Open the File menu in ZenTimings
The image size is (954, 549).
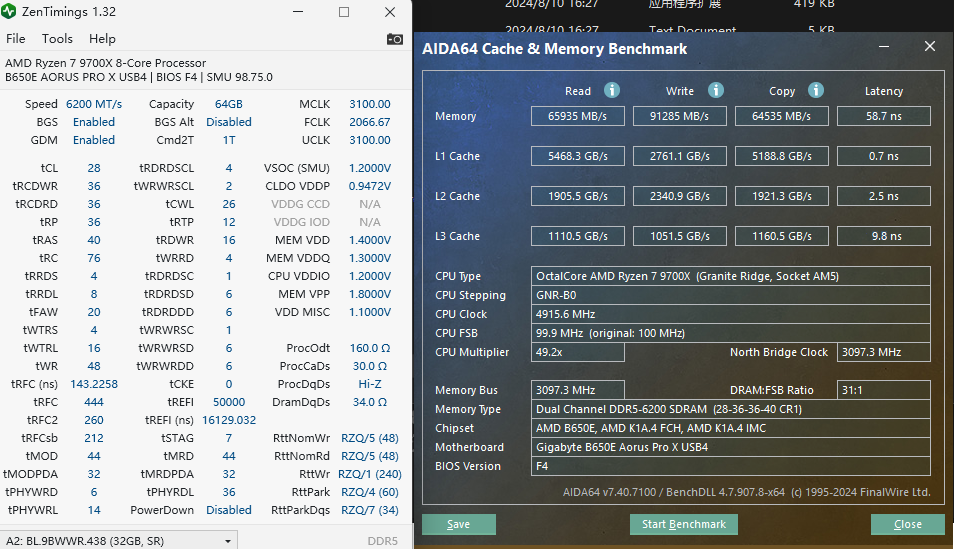pyautogui.click(x=16, y=39)
